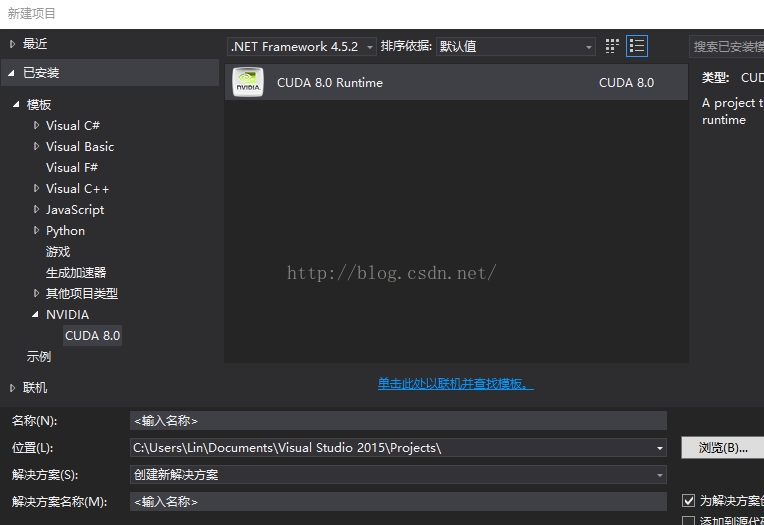This screenshot has height=525, width=764.
Task: Select Visual C++ label in tree
Action: point(77,189)
